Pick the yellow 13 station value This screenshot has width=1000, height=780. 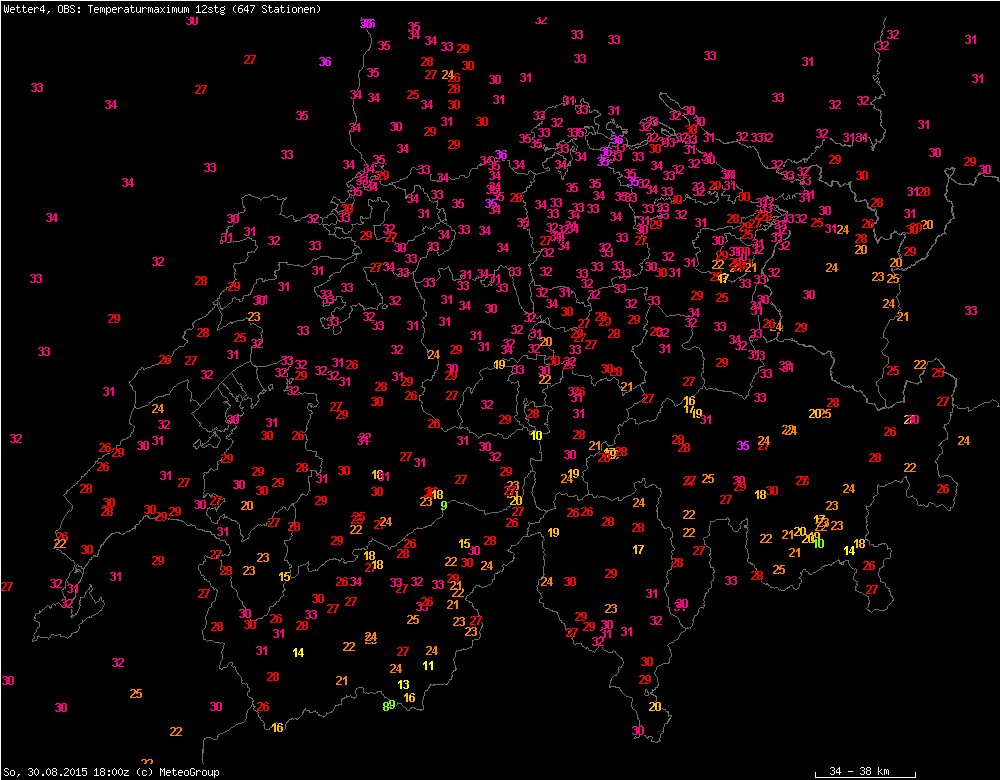pos(404,685)
